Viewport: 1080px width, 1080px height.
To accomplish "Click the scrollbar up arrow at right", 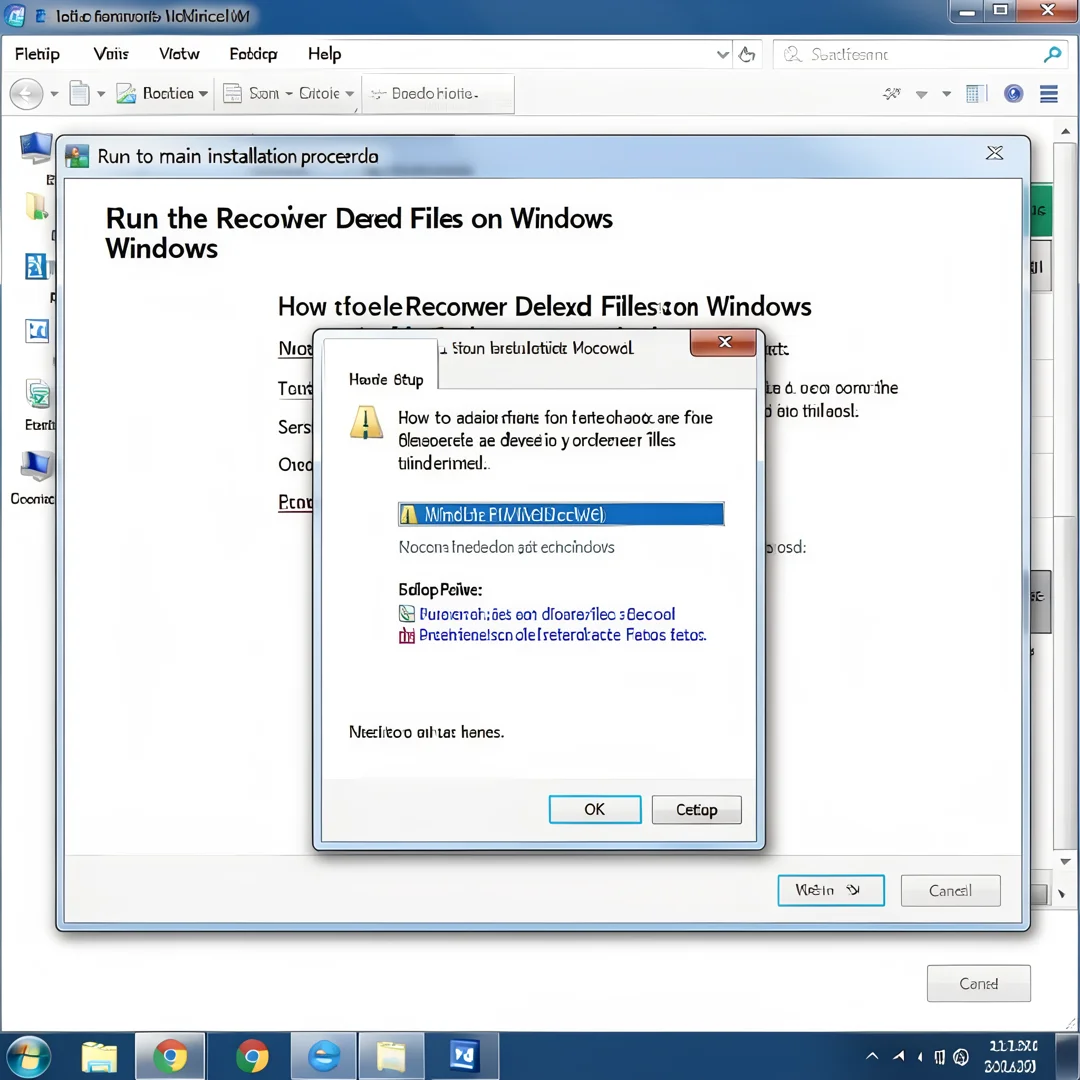I will 1066,131.
